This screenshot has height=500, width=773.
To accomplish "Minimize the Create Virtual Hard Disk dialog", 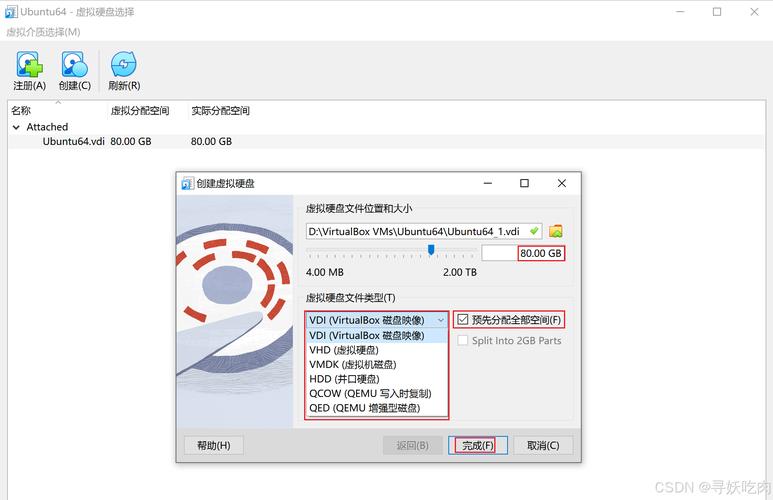I will click(x=488, y=183).
